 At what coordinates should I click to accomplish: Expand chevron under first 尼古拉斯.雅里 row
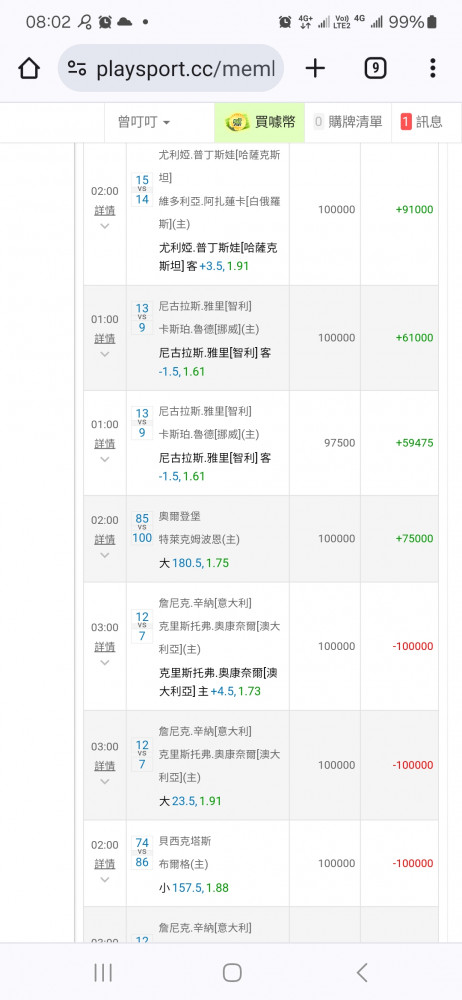point(105,355)
